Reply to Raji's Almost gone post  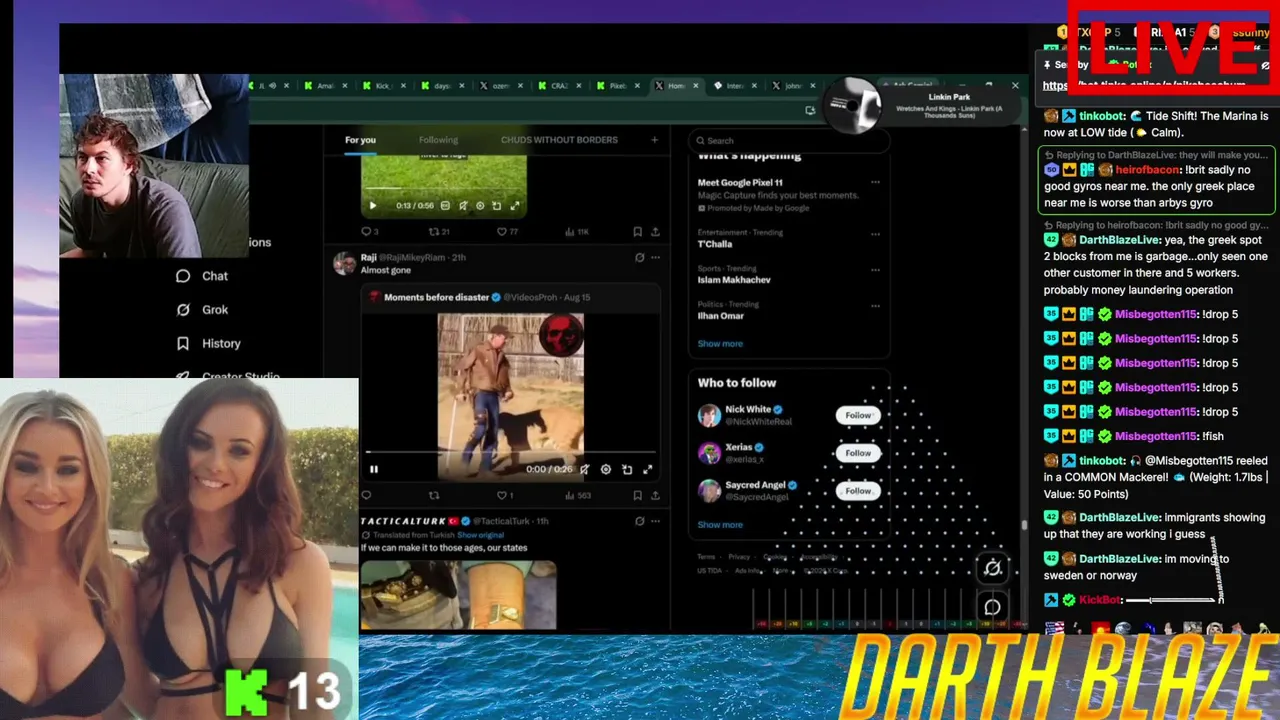(x=366, y=495)
